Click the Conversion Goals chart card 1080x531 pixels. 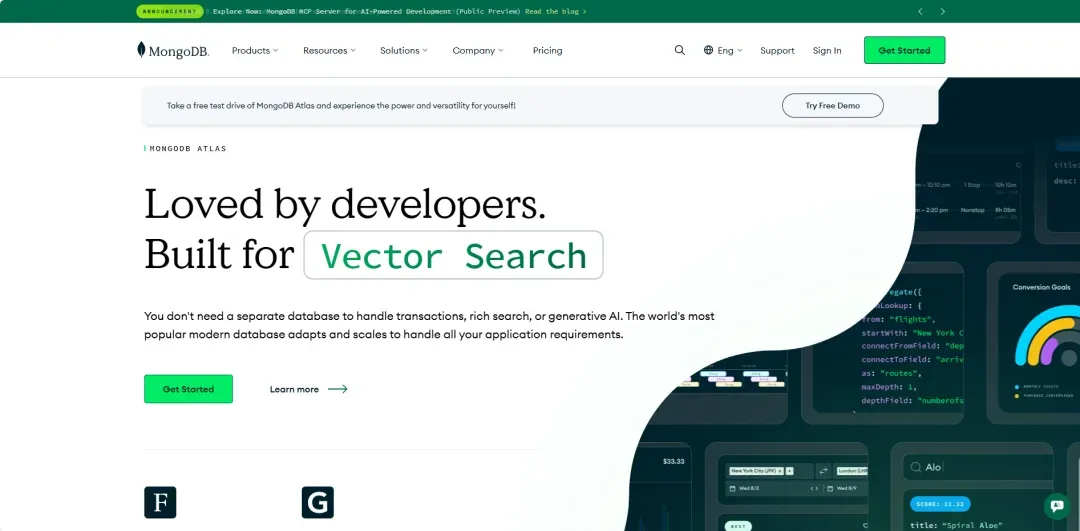click(x=1033, y=342)
